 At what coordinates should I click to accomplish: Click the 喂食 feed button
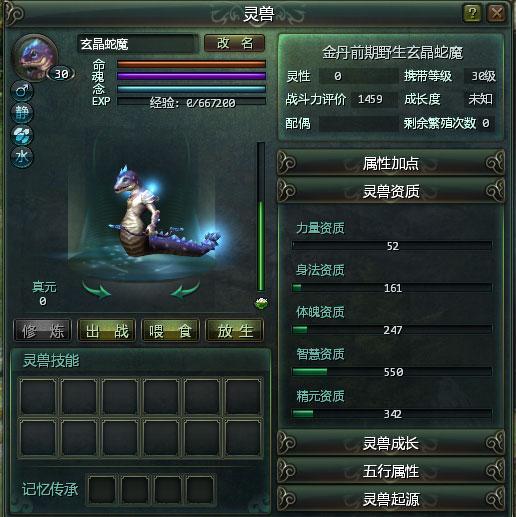click(x=171, y=331)
